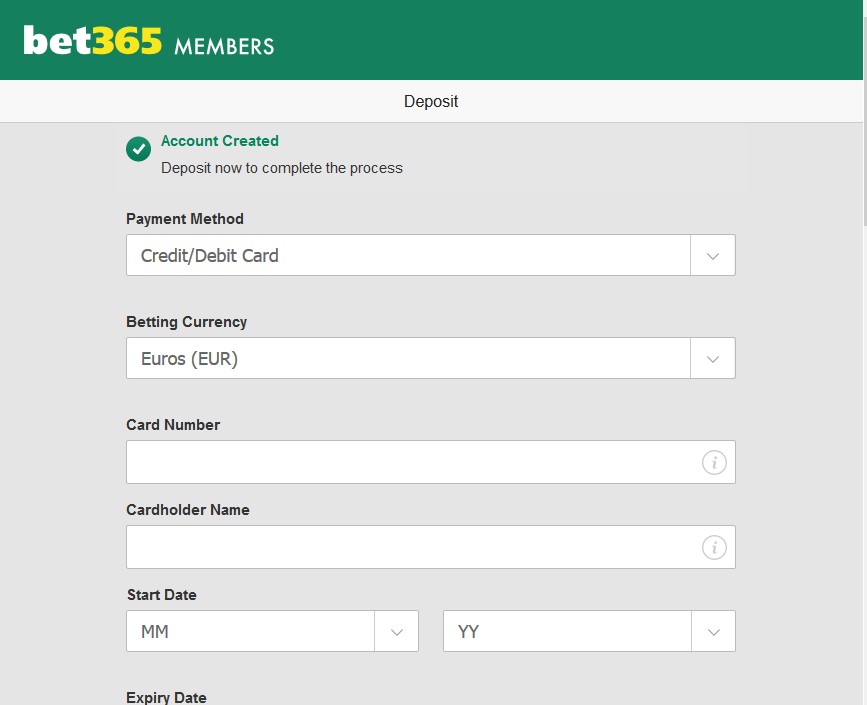Screen dimensions: 867x705
Task: Click the MEMBERS text in header
Action: [224, 46]
